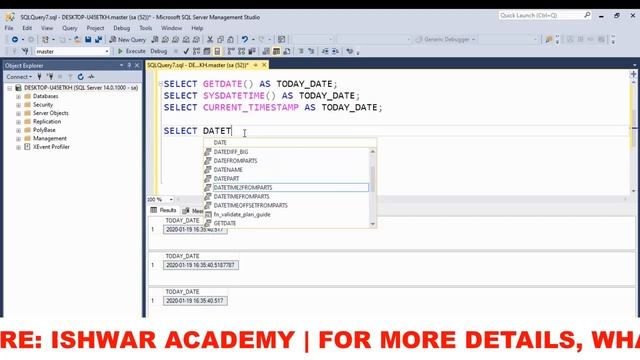640x360 pixels.
Task: Open the View menu
Action: point(47,28)
